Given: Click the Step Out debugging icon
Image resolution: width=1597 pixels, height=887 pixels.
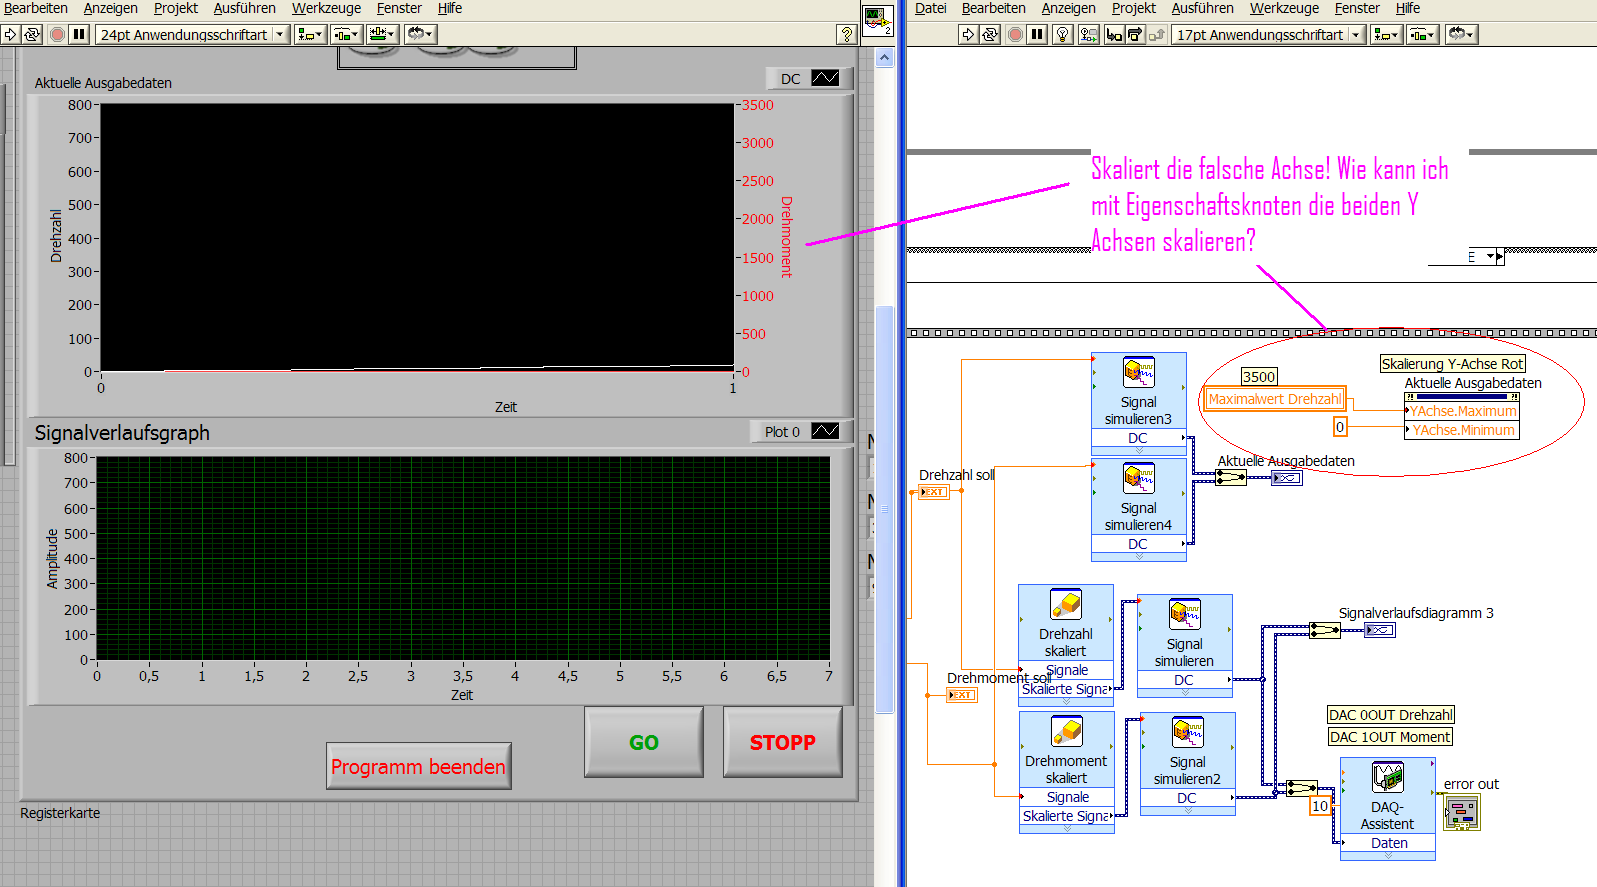Looking at the screenshot, I should click(1157, 34).
